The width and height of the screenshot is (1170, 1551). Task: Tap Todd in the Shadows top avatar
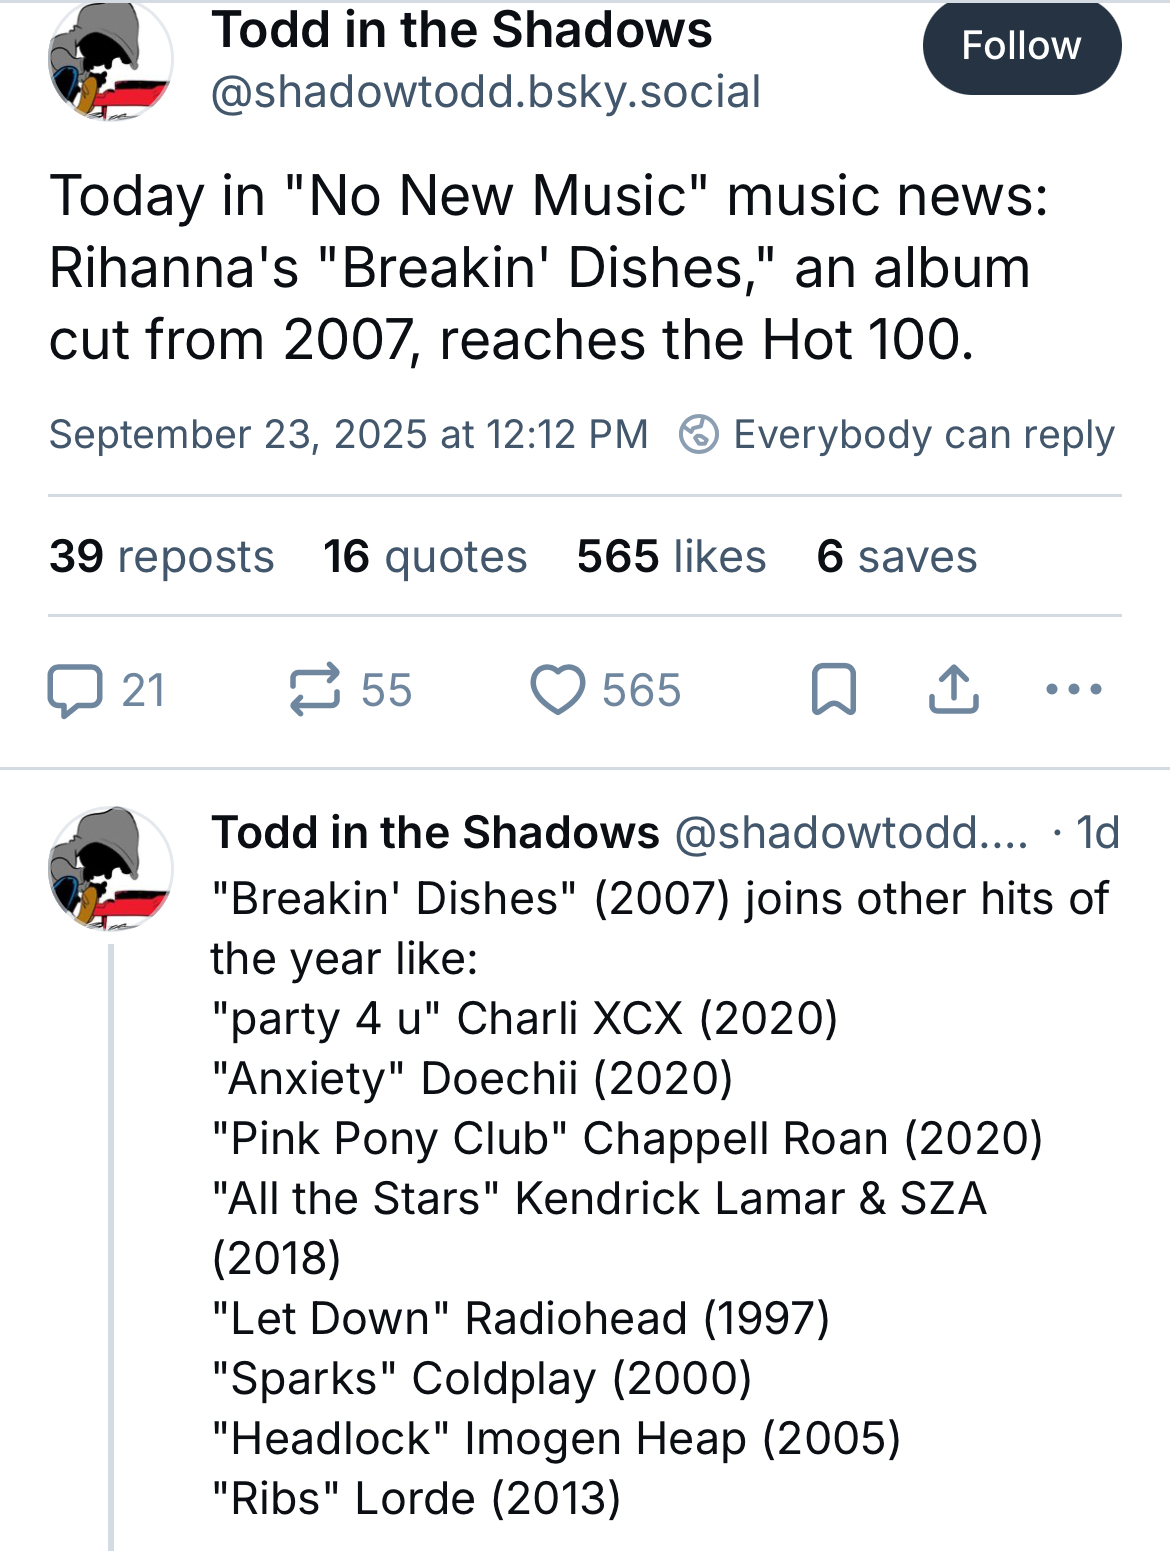coord(111,60)
